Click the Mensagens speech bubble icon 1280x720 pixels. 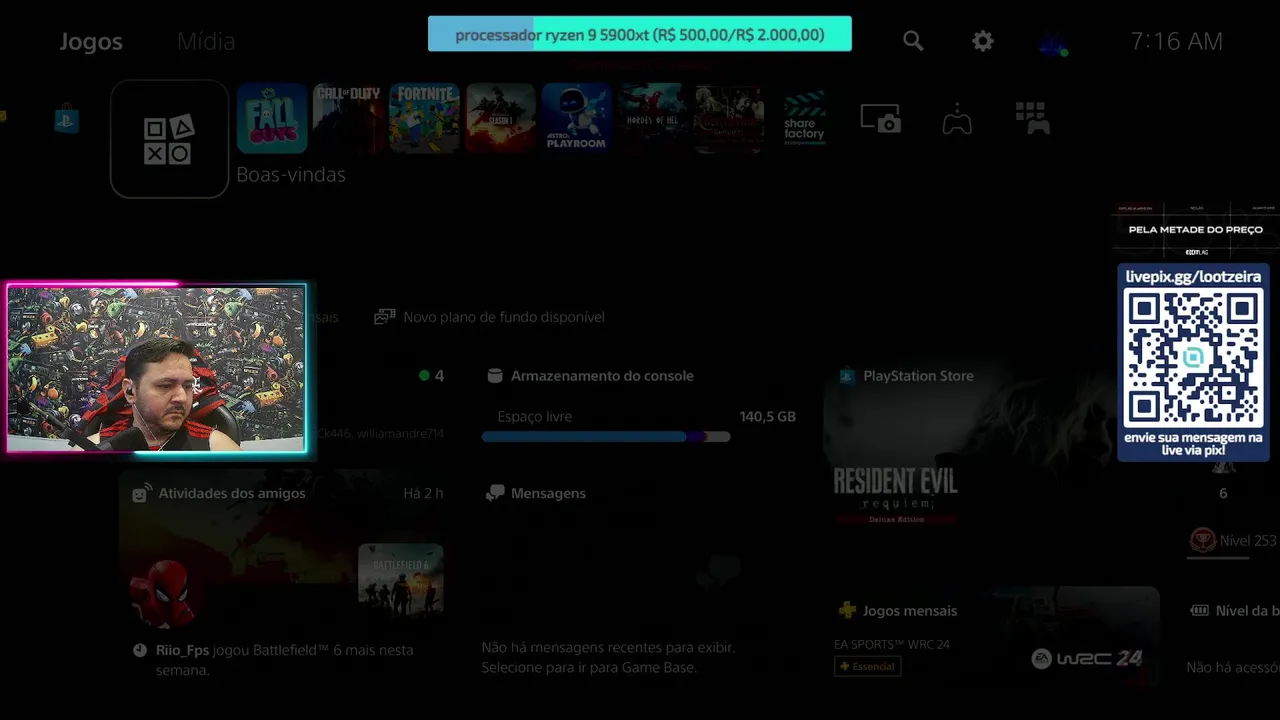coord(494,493)
